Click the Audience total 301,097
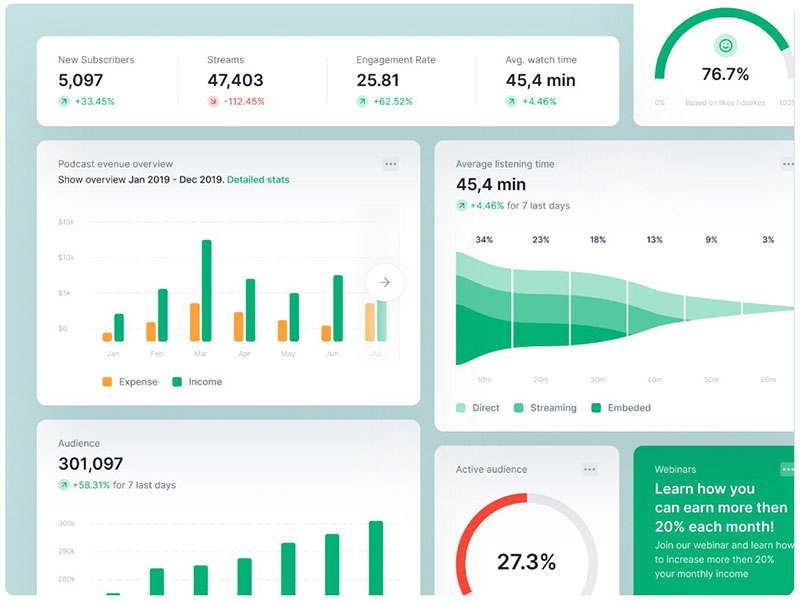Screen dimensions: 800x605 [91, 464]
